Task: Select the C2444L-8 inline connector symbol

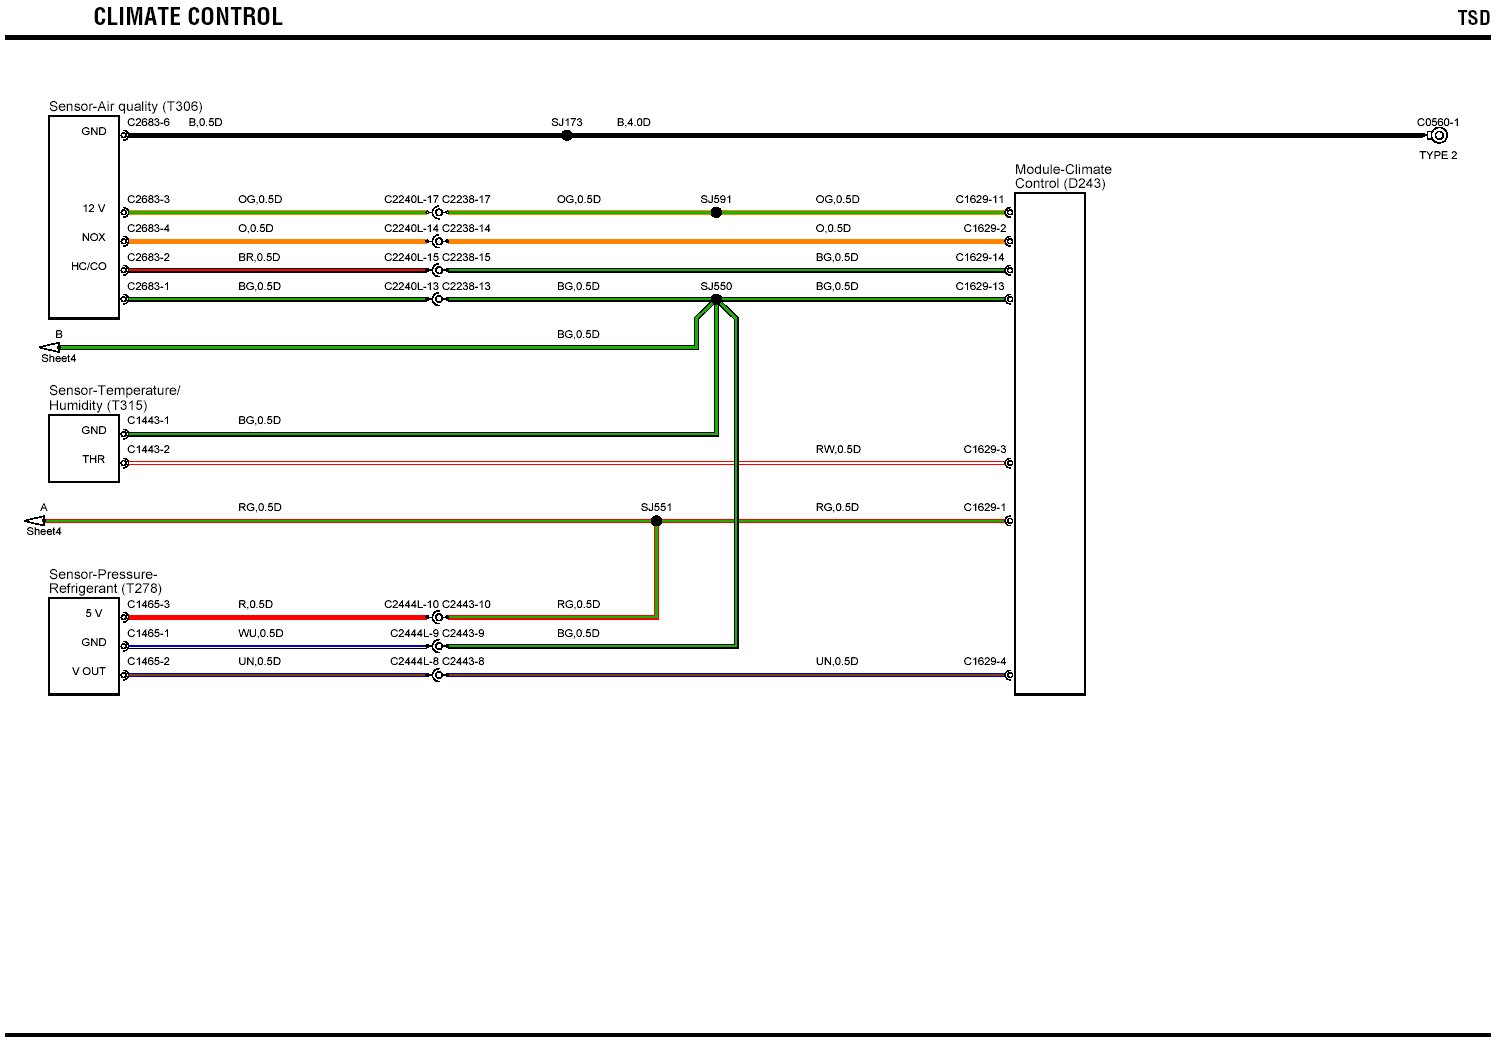Action: point(437,676)
